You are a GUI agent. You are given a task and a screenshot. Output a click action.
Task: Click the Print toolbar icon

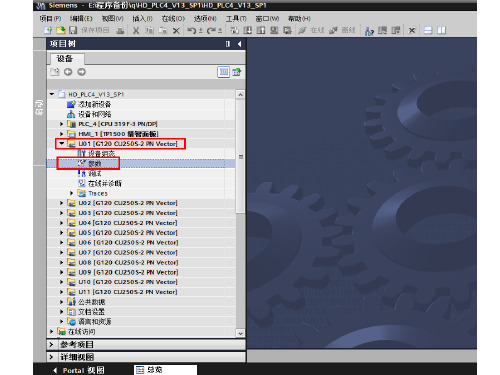pos(120,31)
